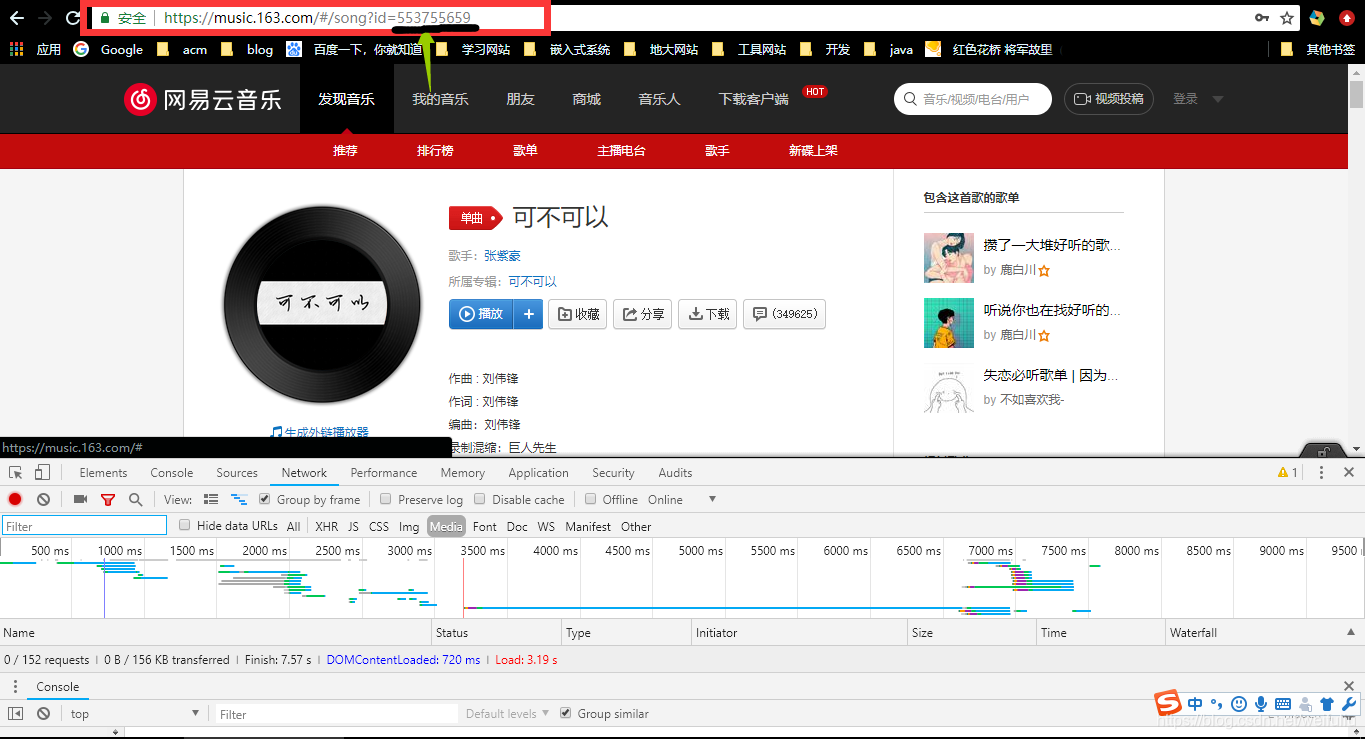This screenshot has height=739, width=1365.
Task: Click the album cover vinyl image
Action: [x=322, y=303]
